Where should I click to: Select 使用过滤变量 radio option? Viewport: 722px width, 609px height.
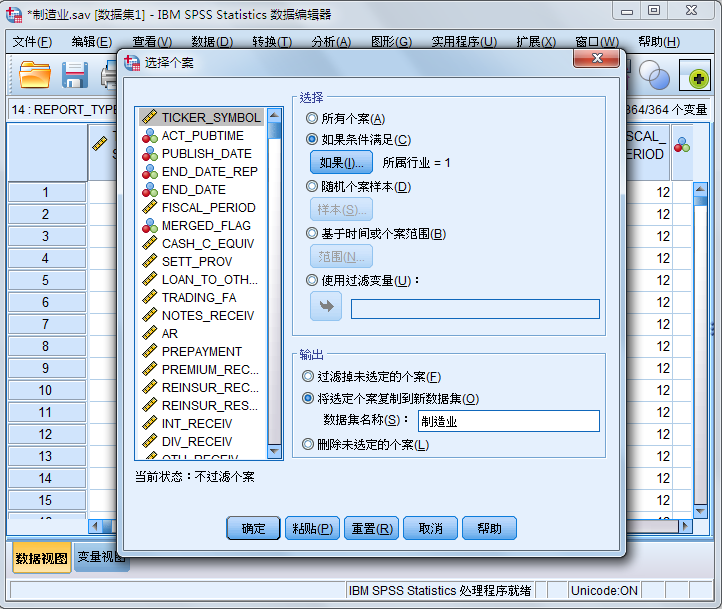312,280
